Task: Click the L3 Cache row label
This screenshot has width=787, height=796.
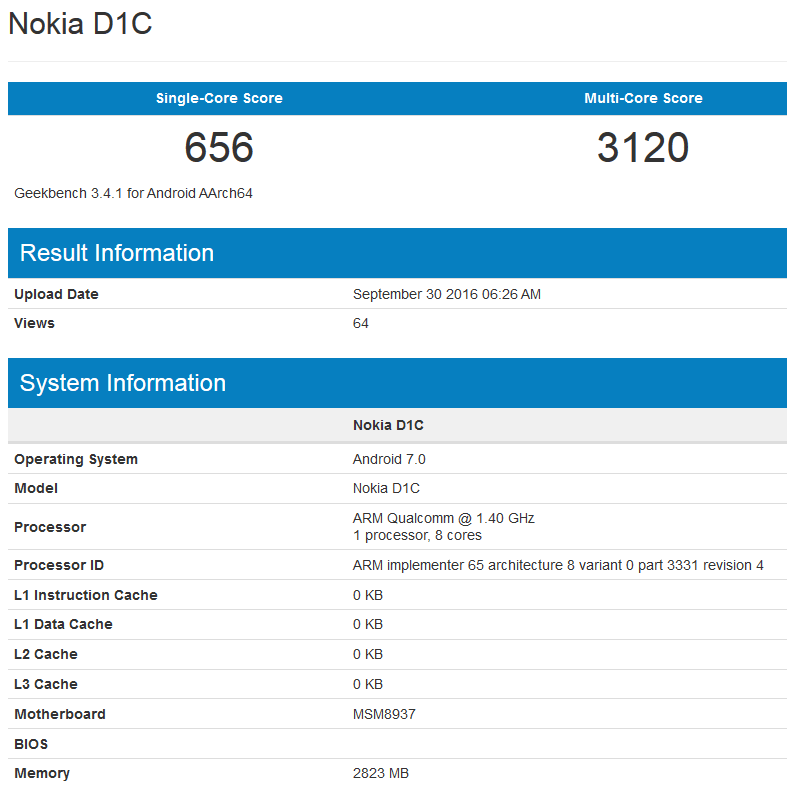Action: click(45, 684)
